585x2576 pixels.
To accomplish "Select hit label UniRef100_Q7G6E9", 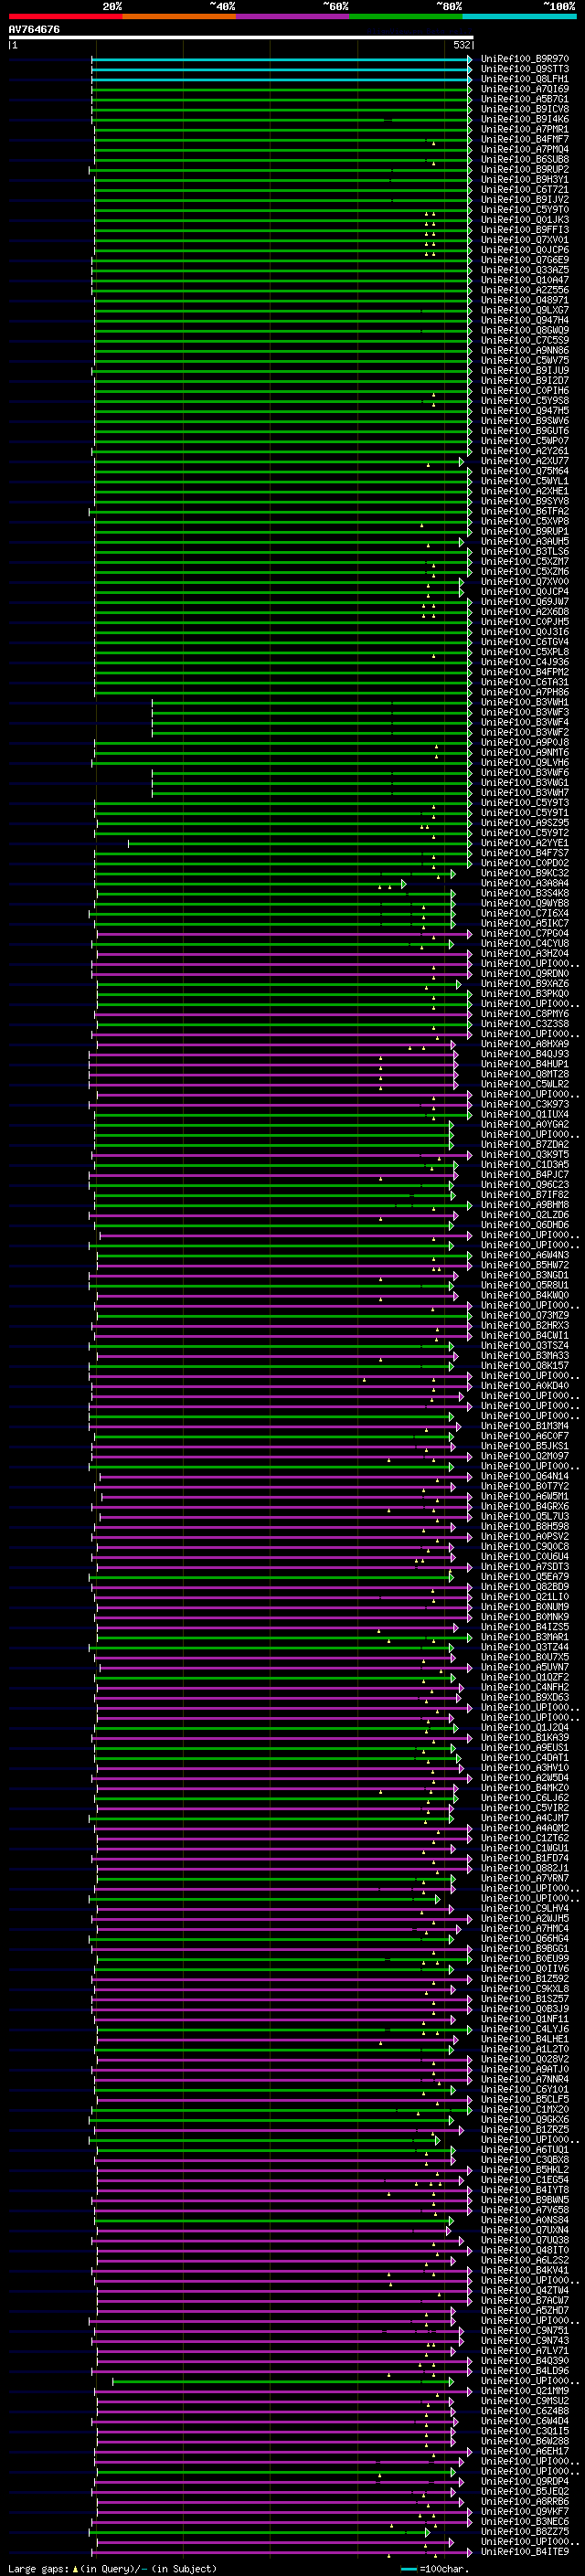I will 525,260.
